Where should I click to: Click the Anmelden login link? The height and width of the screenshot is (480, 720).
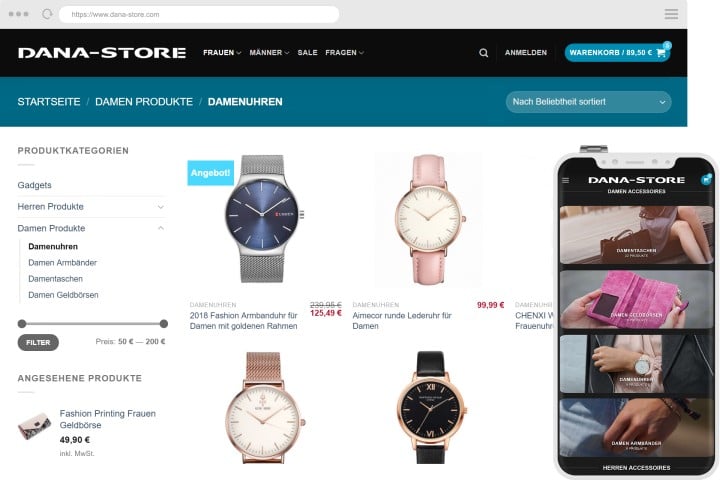pos(526,53)
